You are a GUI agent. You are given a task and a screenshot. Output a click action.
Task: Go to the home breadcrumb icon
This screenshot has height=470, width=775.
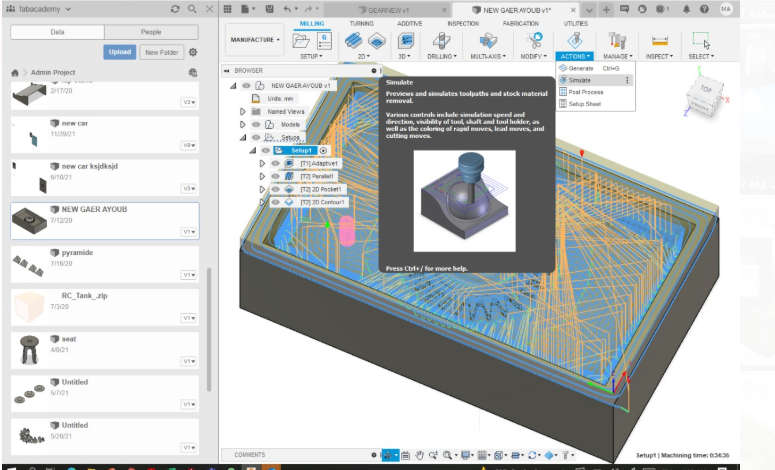[15, 73]
